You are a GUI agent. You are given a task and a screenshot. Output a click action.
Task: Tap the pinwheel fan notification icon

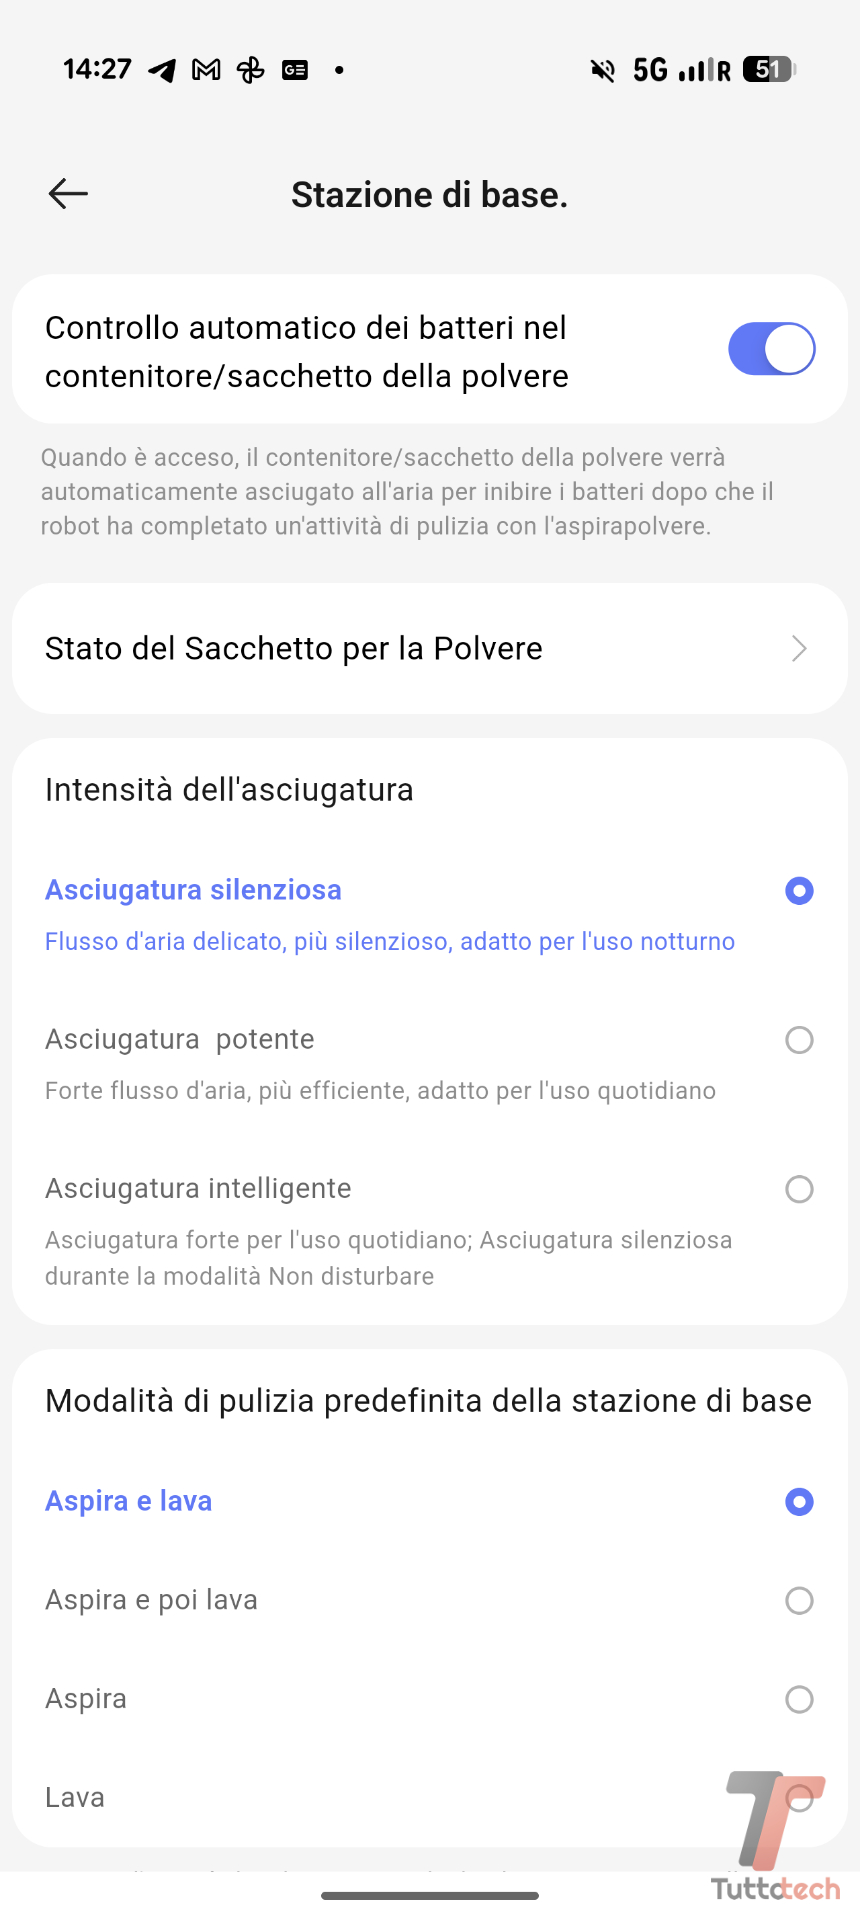pos(250,70)
